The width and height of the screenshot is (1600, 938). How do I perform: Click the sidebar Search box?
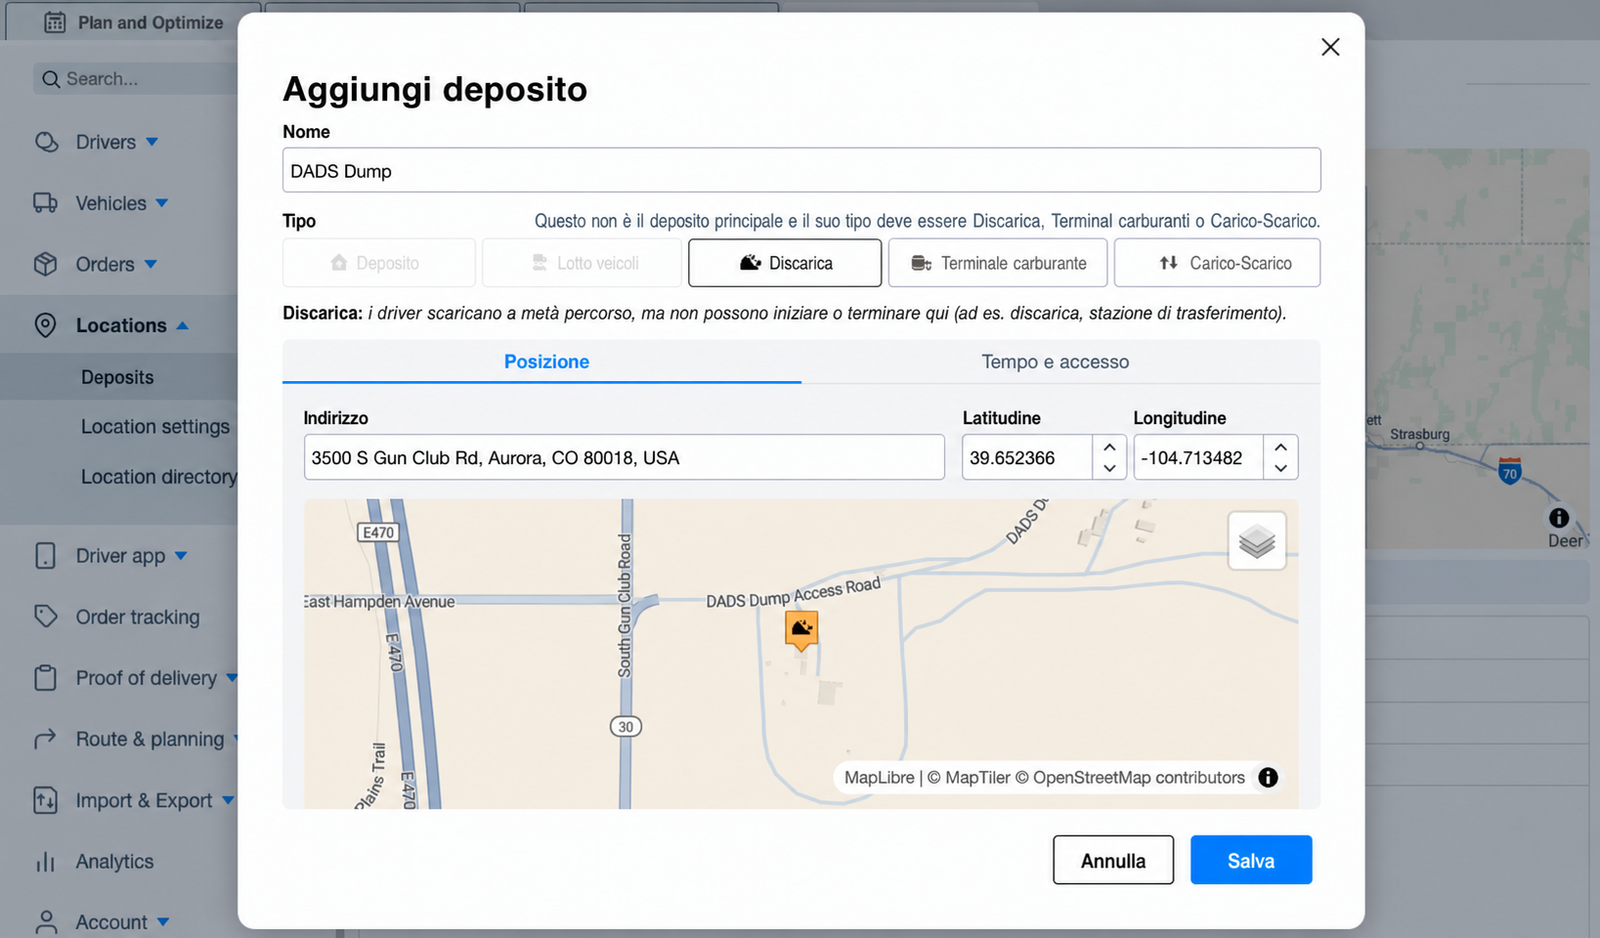(x=135, y=79)
